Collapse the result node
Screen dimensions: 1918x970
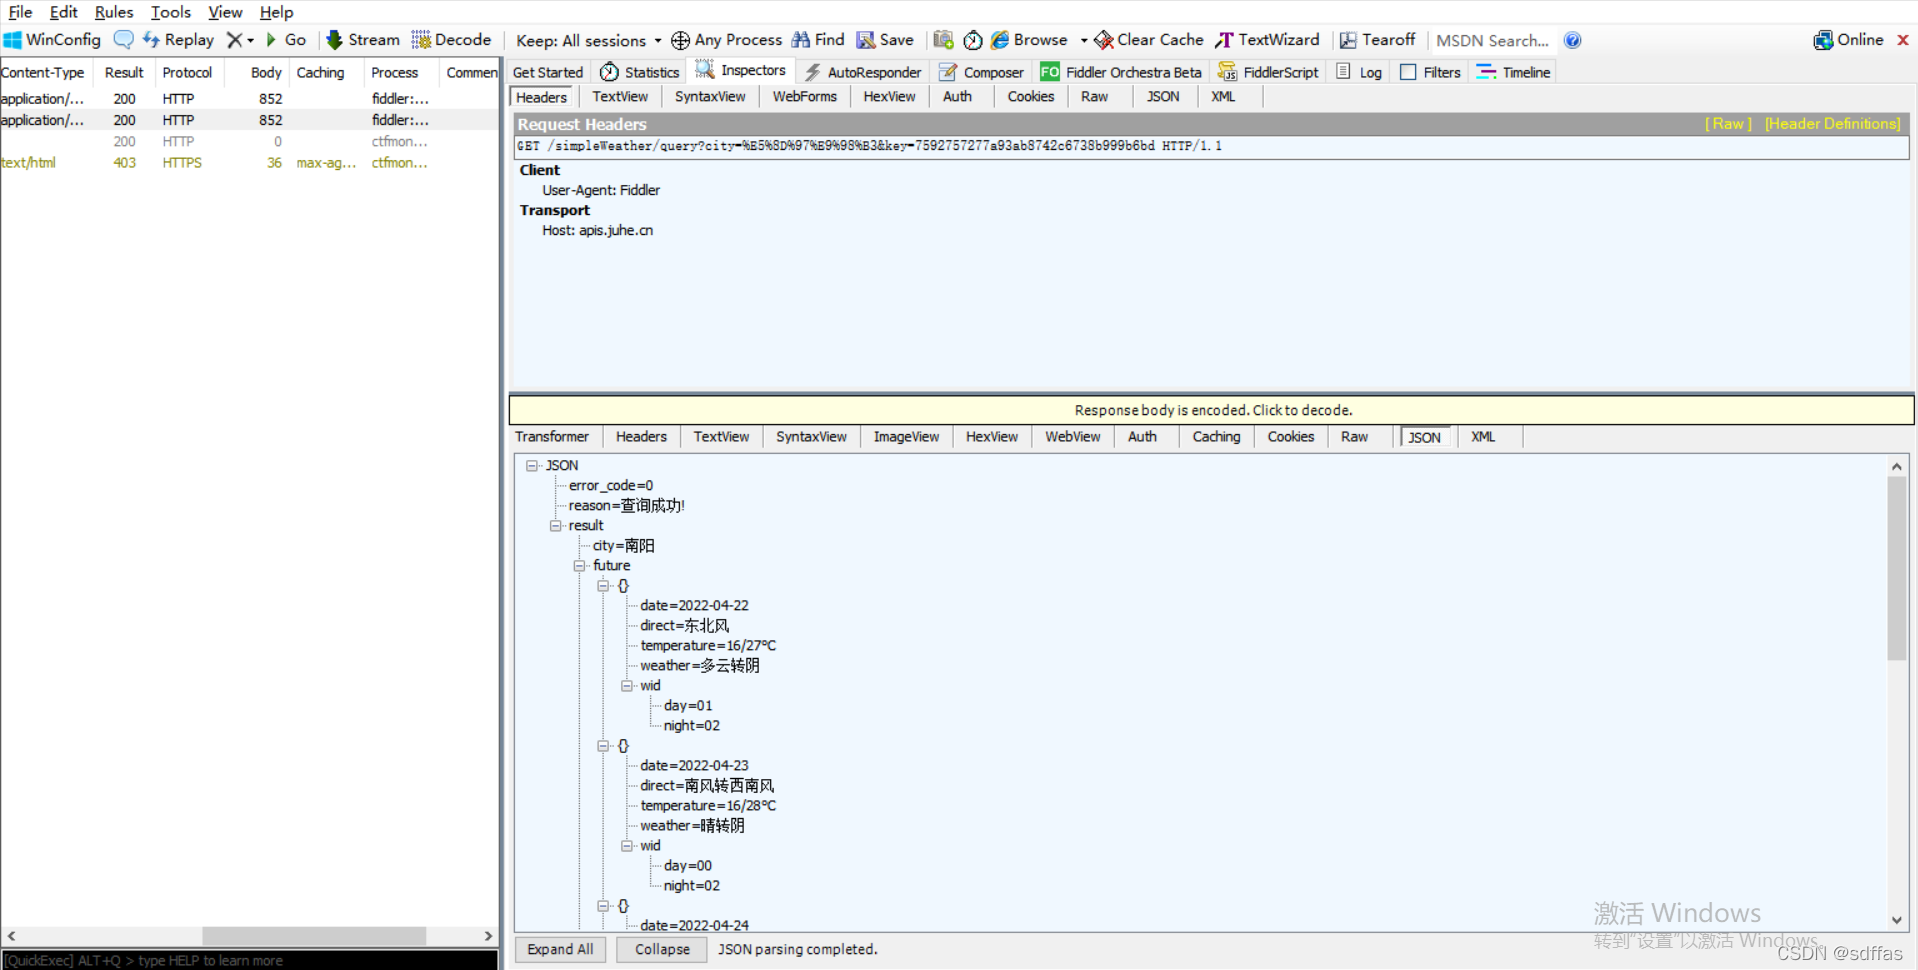556,525
